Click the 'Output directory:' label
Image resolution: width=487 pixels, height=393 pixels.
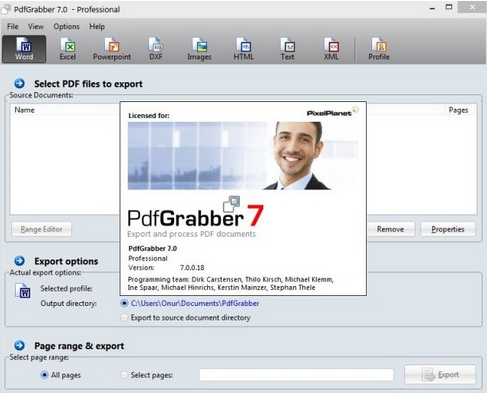click(69, 303)
